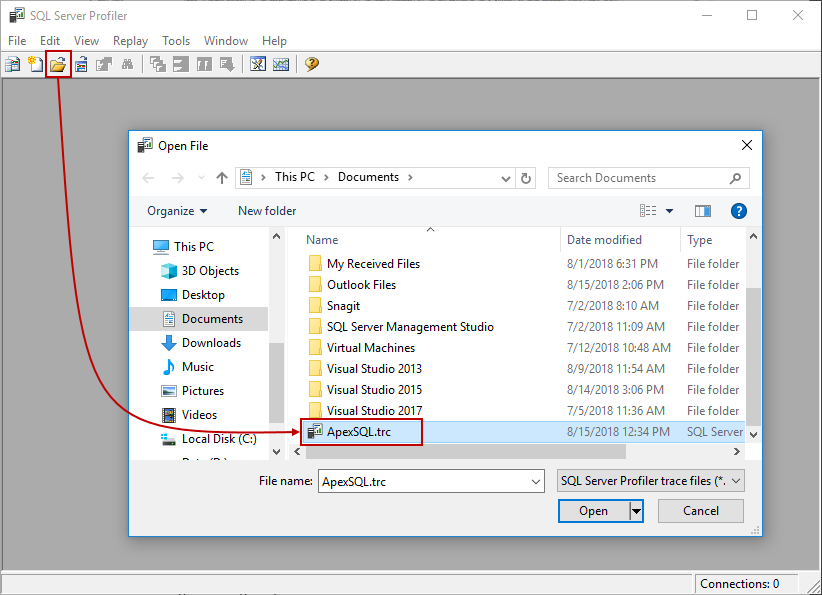The height and width of the screenshot is (595, 822).
Task: Launch Performance Monitor graph icon
Action: tap(281, 64)
